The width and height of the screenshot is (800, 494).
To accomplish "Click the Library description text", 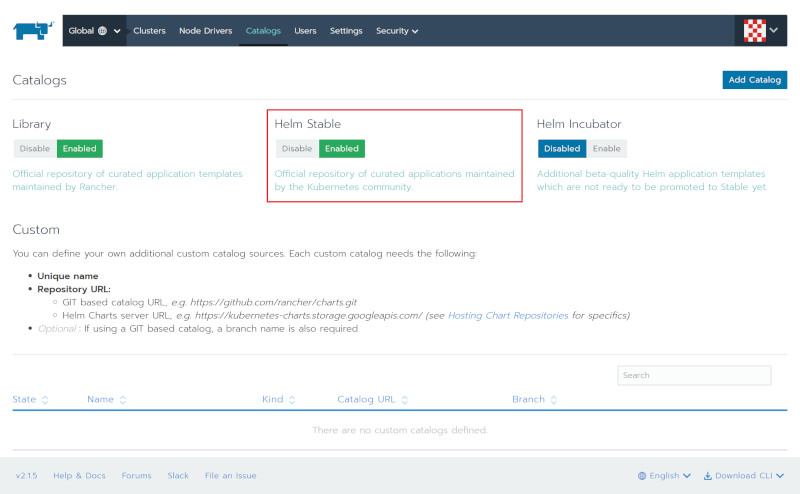I will tap(128, 180).
